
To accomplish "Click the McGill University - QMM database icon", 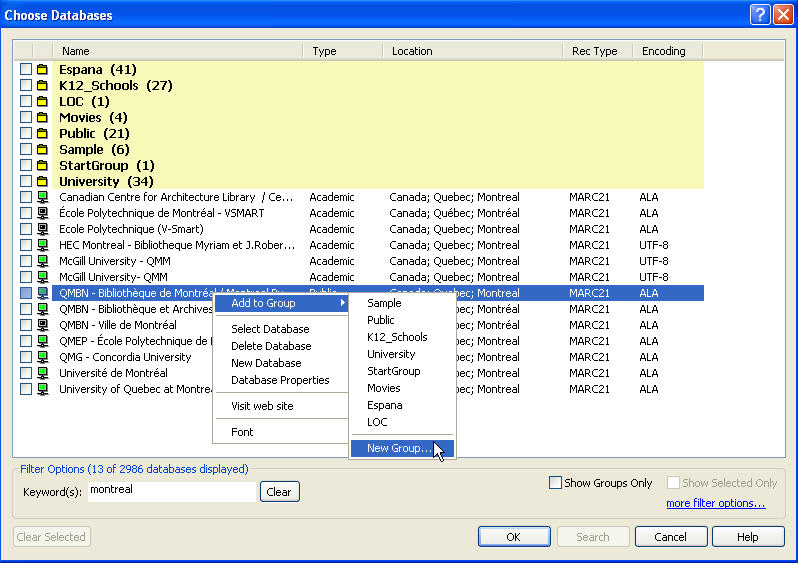I will tap(43, 261).
